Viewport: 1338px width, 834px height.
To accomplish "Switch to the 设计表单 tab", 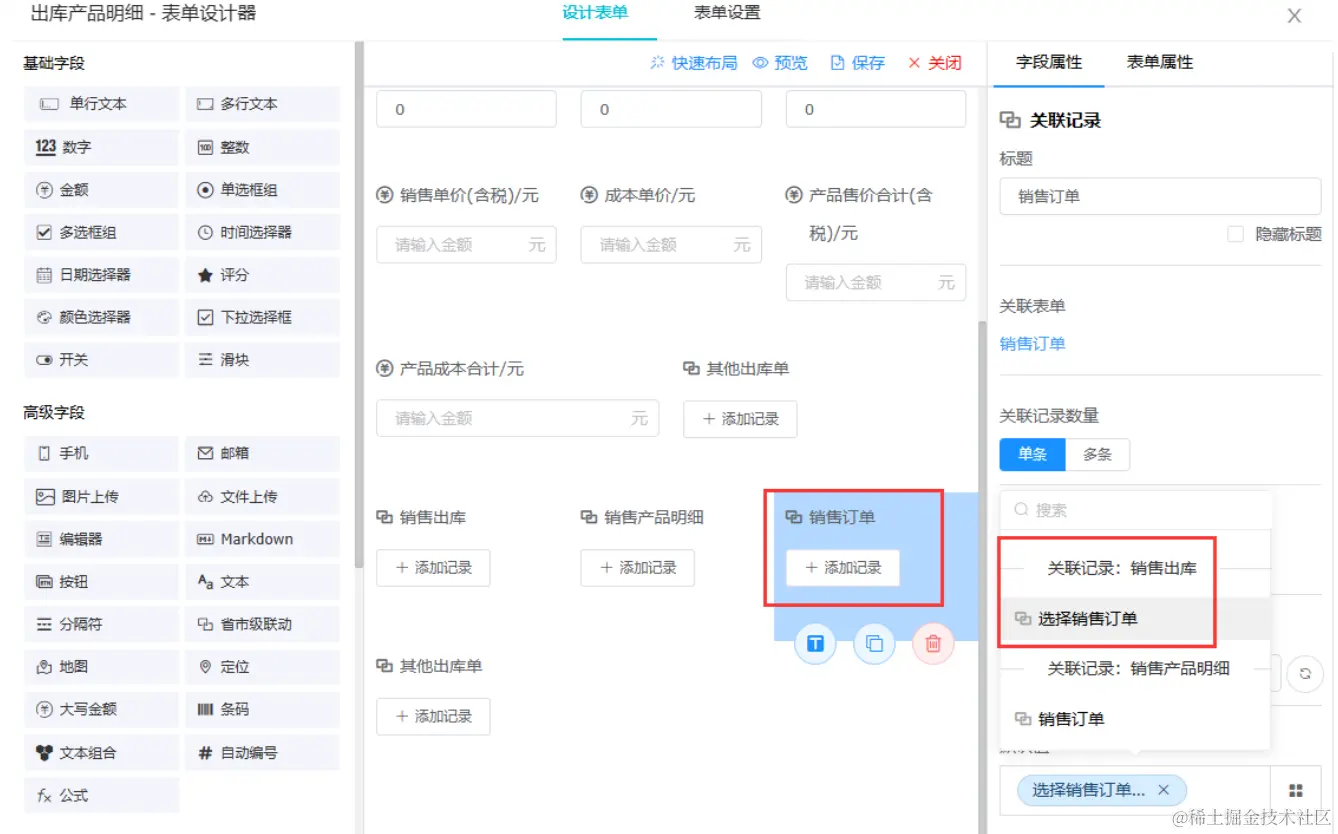I will [595, 14].
